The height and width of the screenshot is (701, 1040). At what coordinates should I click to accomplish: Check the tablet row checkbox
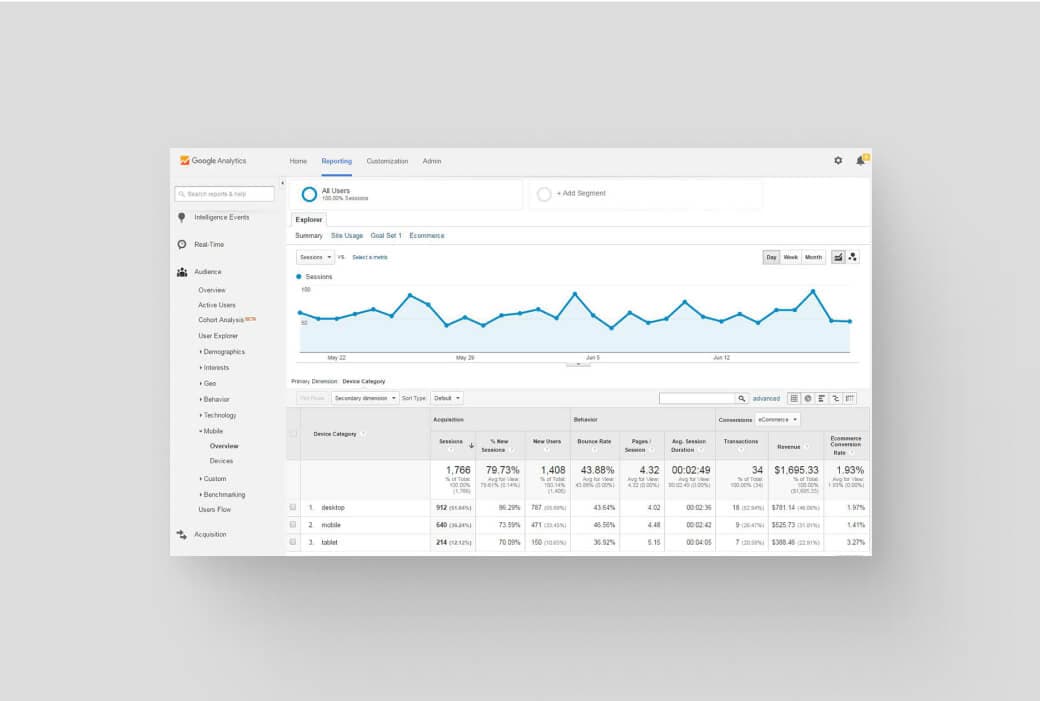coord(292,542)
